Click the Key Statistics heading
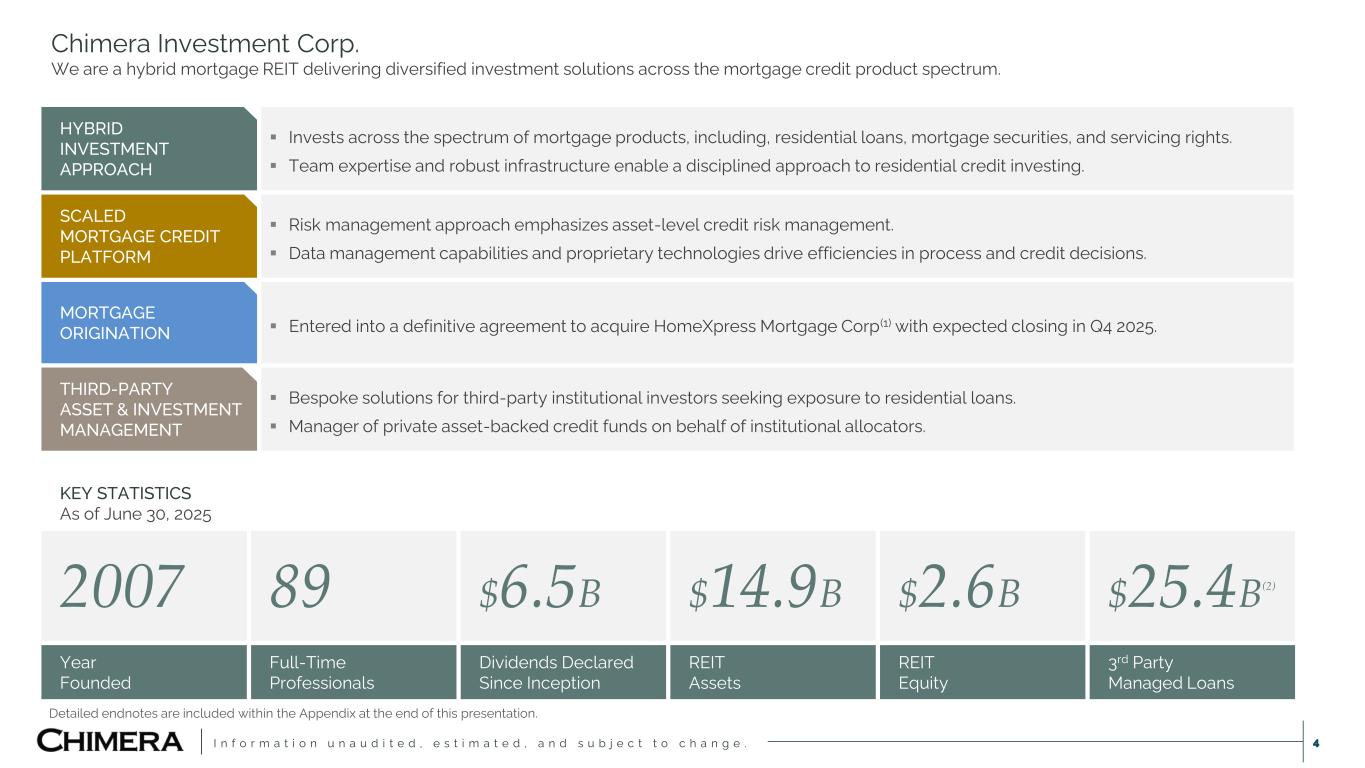Screen dimensions: 1365x768 pos(125,493)
